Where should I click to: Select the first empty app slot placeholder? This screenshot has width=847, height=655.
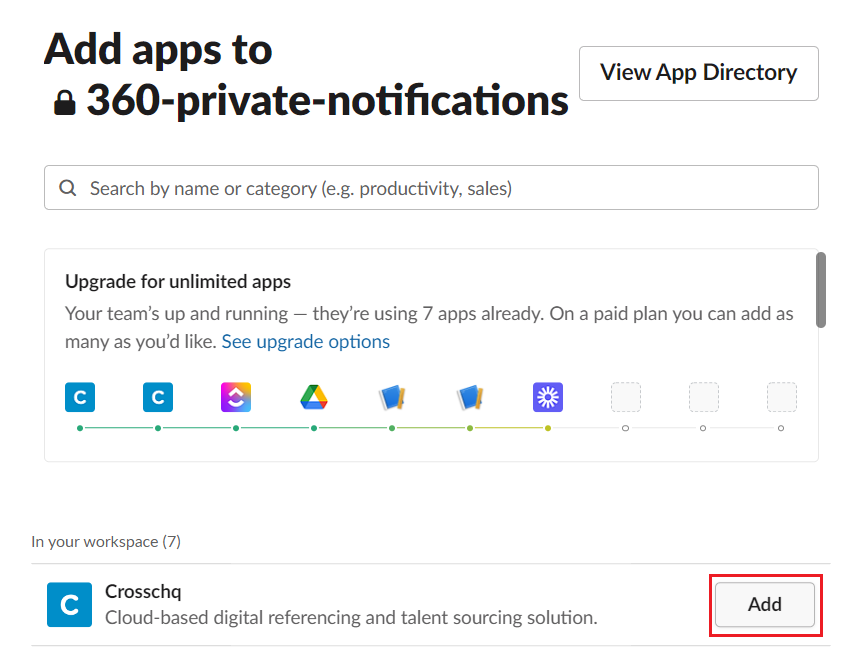coord(626,397)
